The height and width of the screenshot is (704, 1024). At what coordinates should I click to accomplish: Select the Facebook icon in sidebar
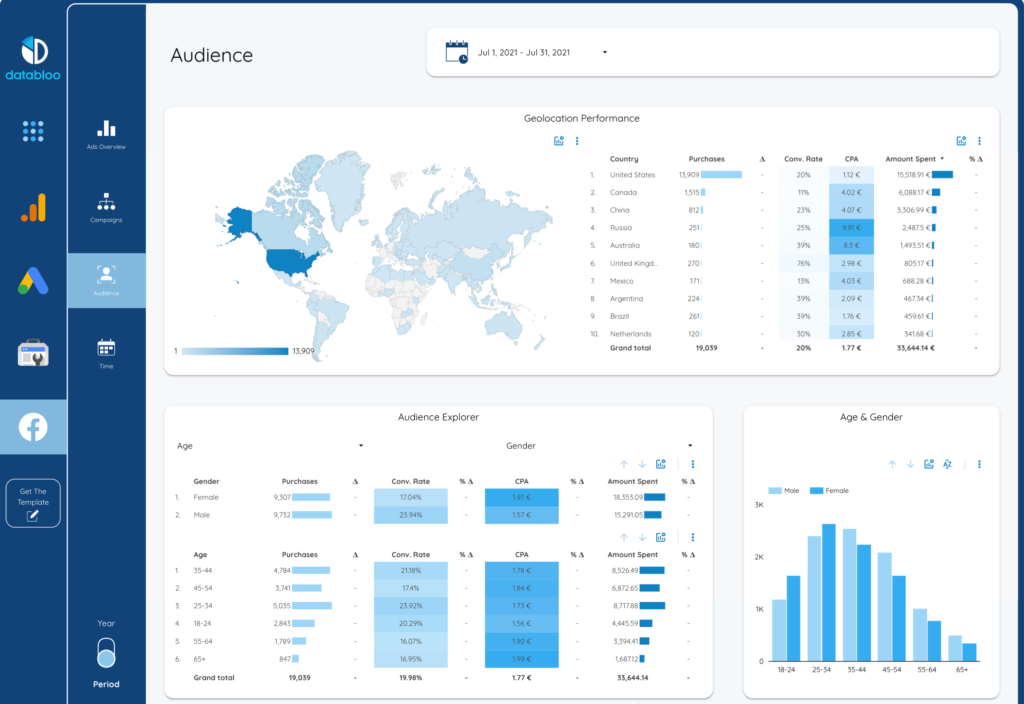click(33, 428)
